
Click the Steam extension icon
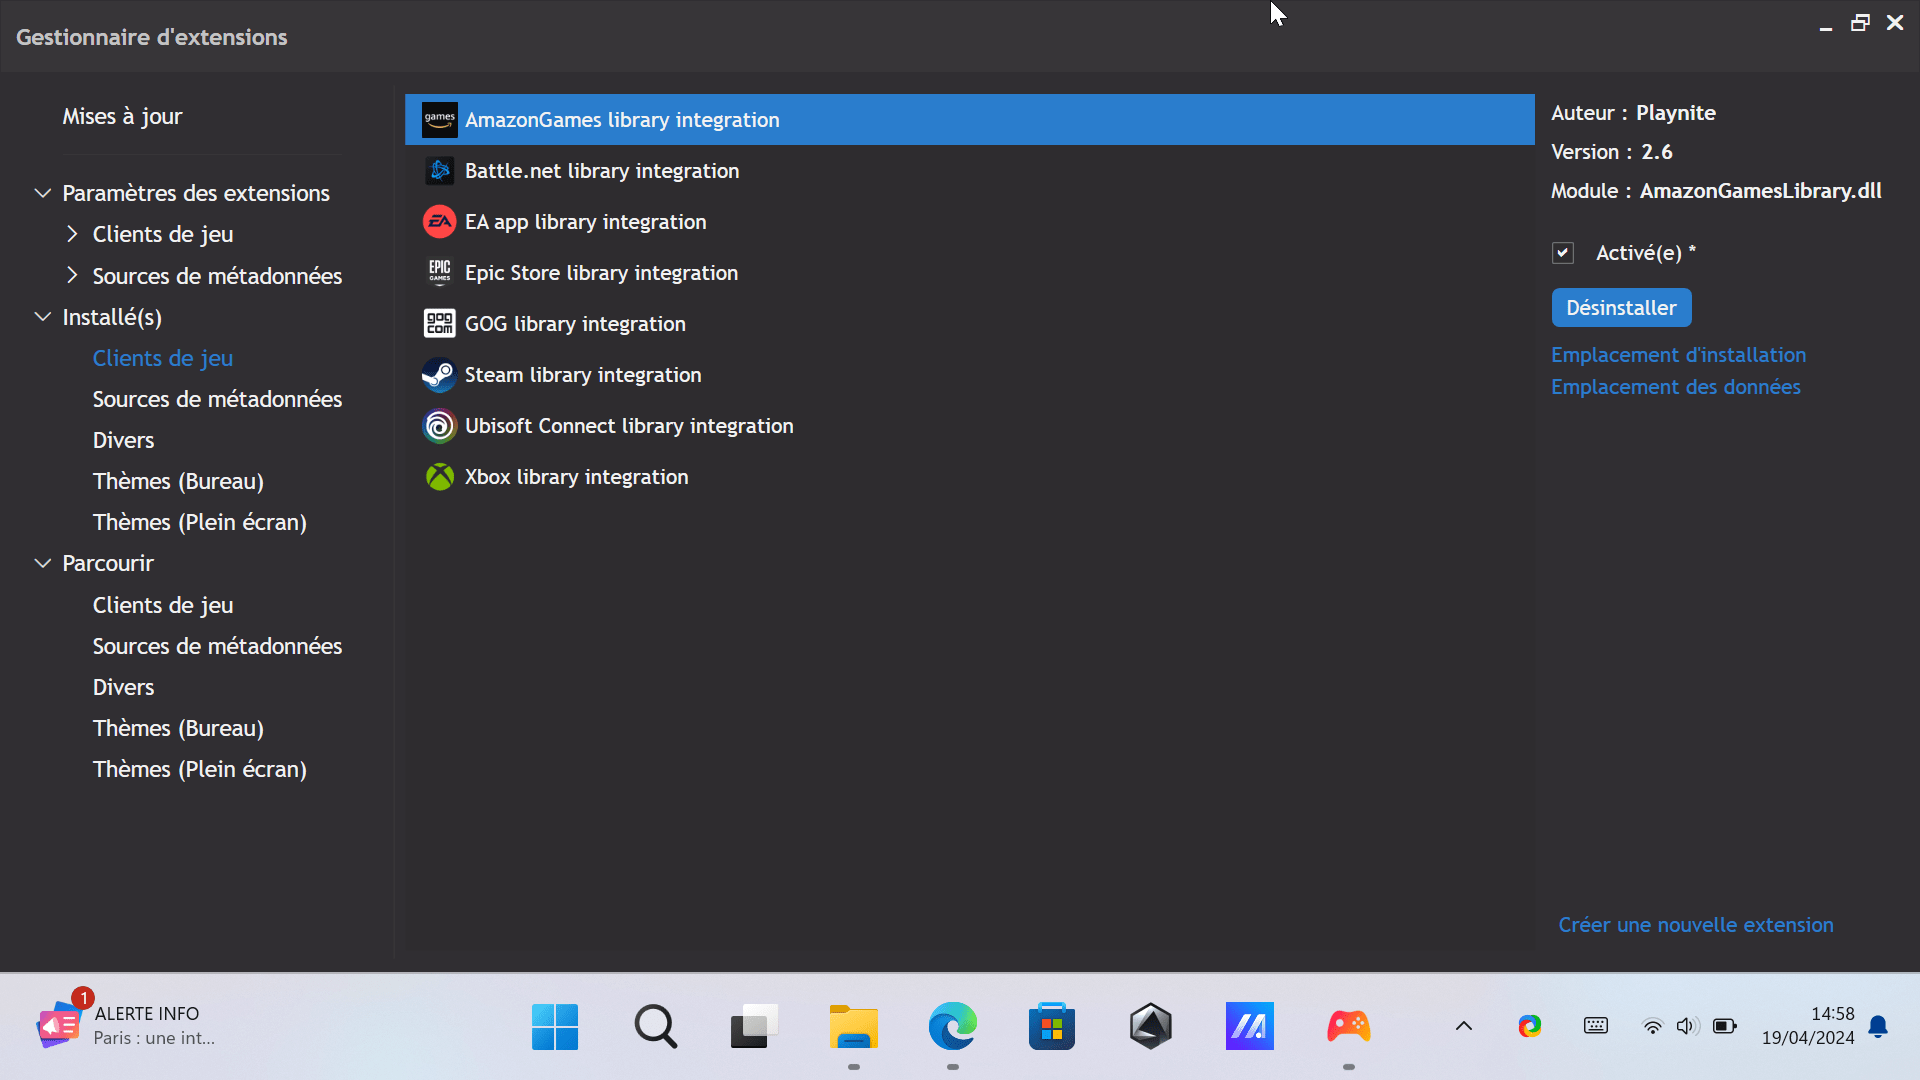[439, 375]
